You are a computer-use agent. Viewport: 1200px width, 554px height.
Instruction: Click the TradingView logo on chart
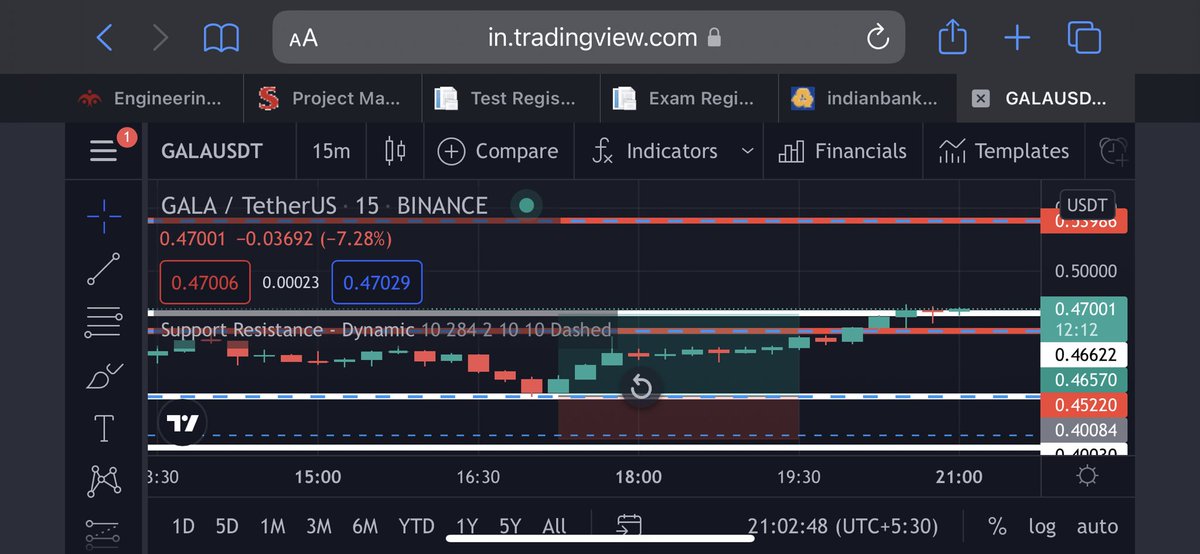184,423
